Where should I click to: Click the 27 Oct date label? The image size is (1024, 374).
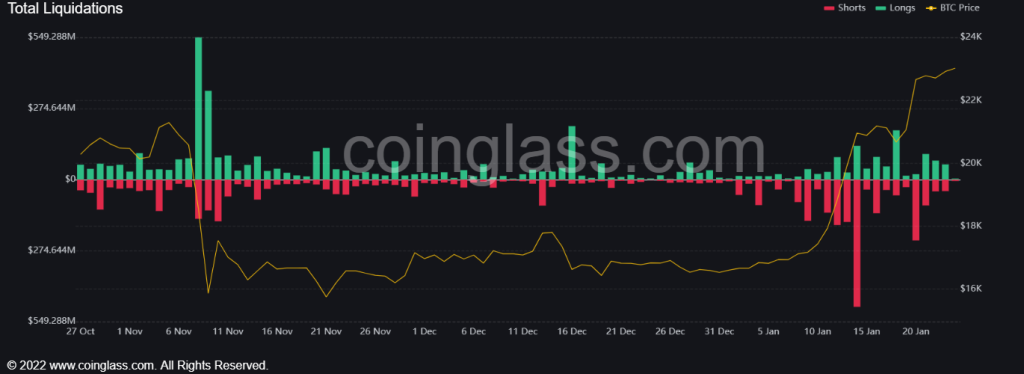[80, 332]
